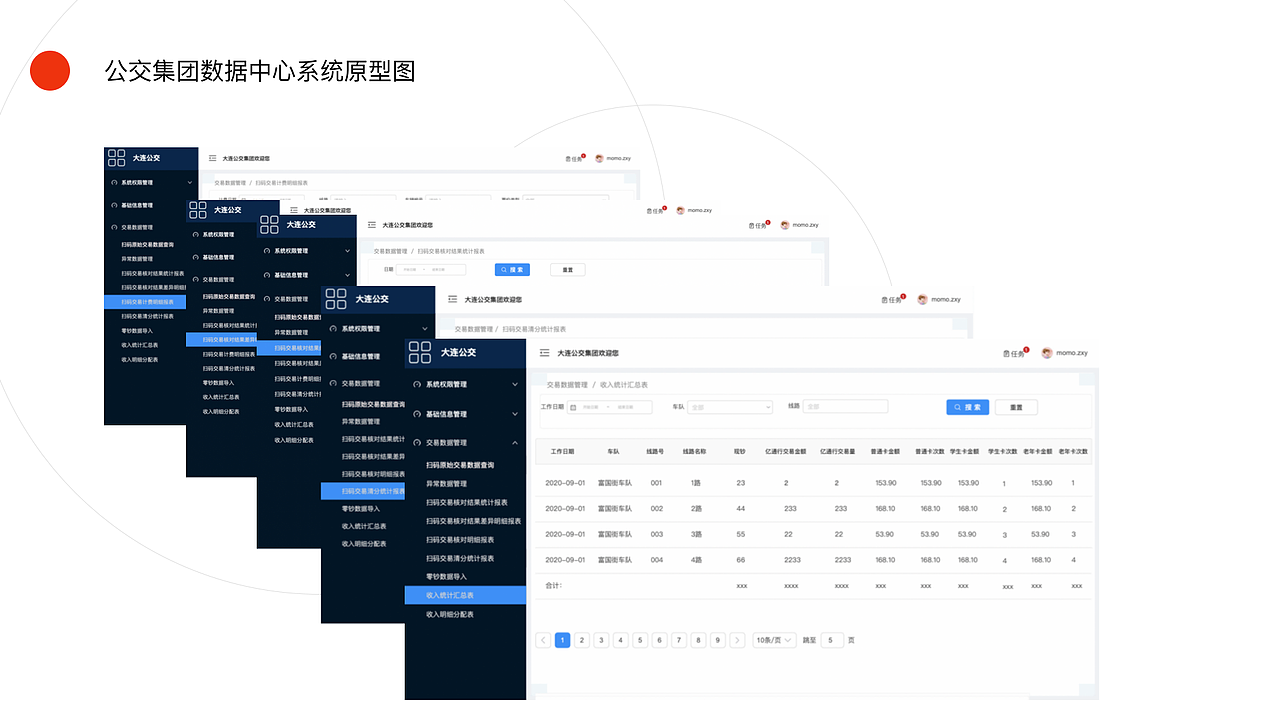Expand 系统权限管理 chevron in the 扫码交易核对结果统计报表 window

(x=348, y=251)
